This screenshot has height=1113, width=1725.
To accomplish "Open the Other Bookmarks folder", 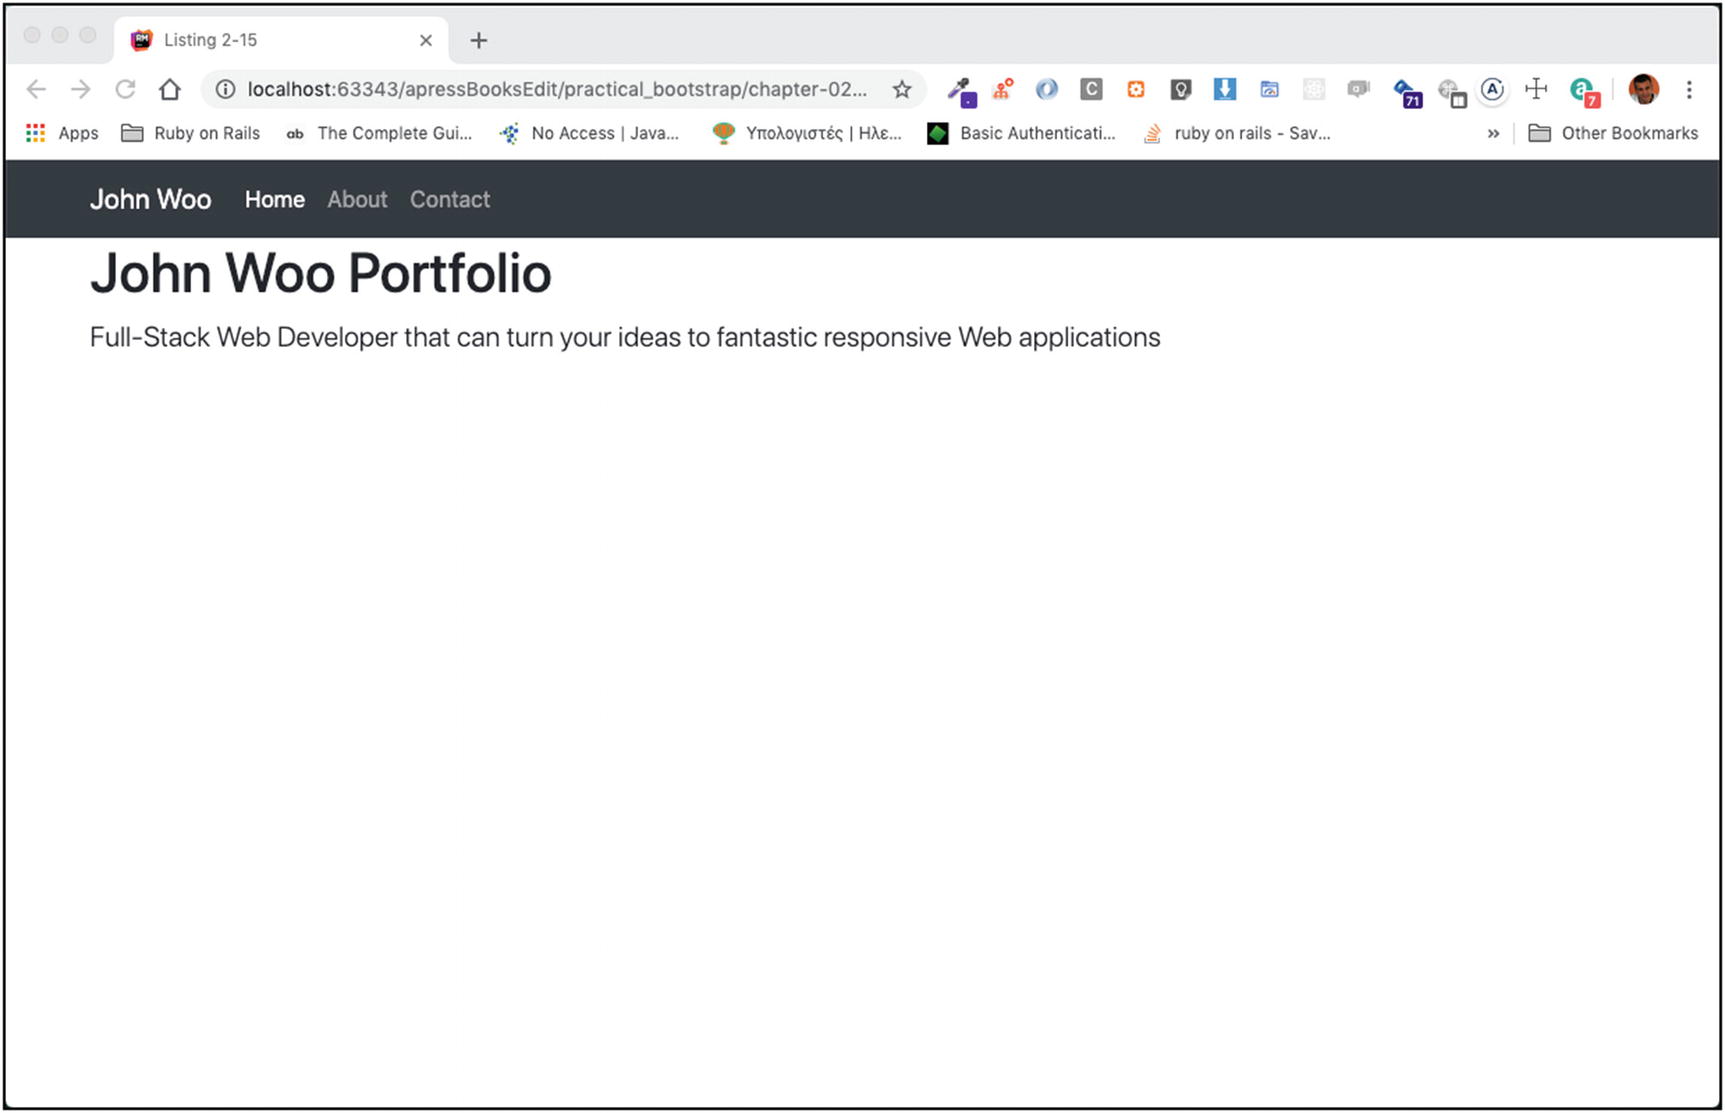I will coord(1613,133).
